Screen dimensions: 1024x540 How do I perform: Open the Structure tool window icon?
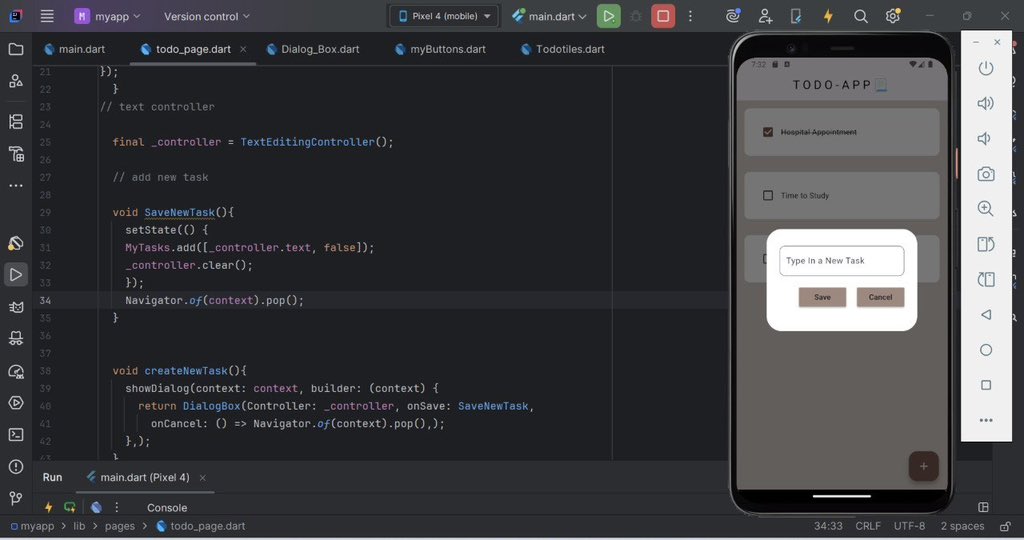[16, 121]
